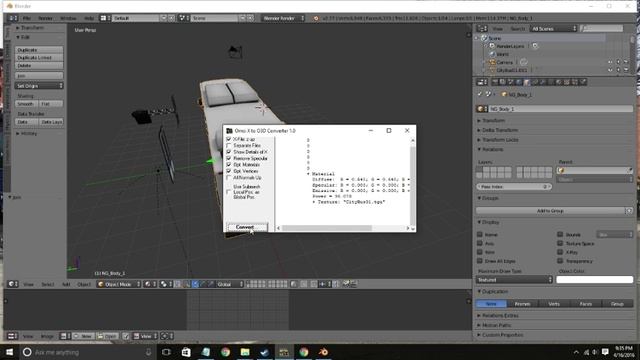Open Maximum Draw Type Textured dropdown
The image size is (640, 360).
point(514,280)
